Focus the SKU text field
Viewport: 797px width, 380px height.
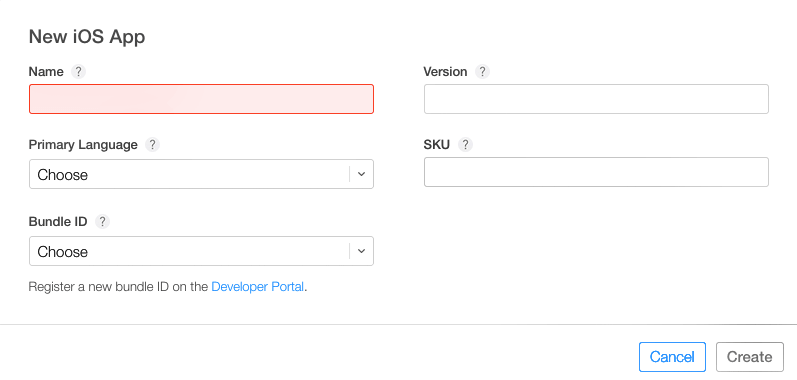click(x=596, y=172)
